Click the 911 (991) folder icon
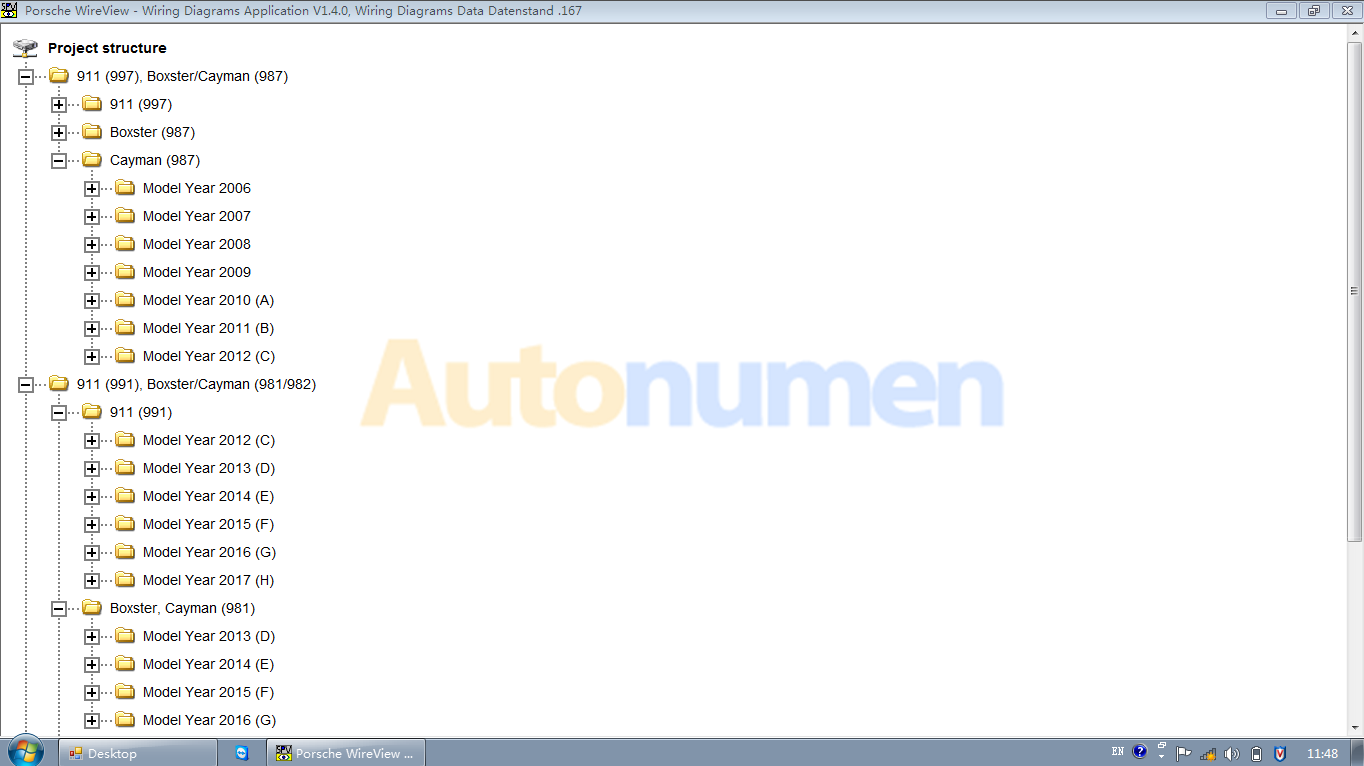The width and height of the screenshot is (1364, 766). coord(92,411)
